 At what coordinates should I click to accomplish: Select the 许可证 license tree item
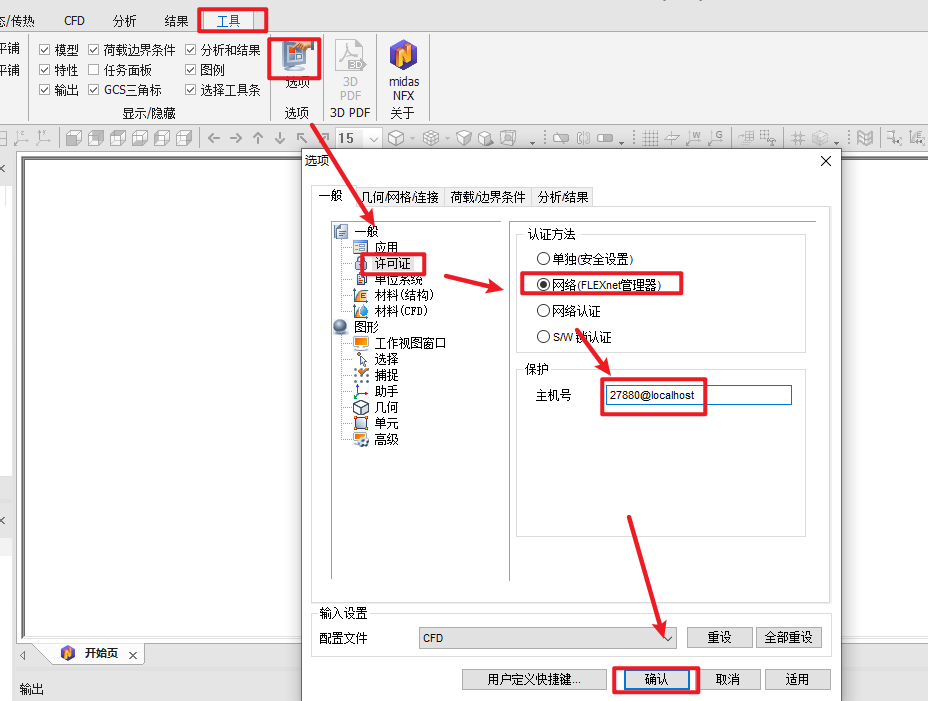pyautogui.click(x=392, y=263)
